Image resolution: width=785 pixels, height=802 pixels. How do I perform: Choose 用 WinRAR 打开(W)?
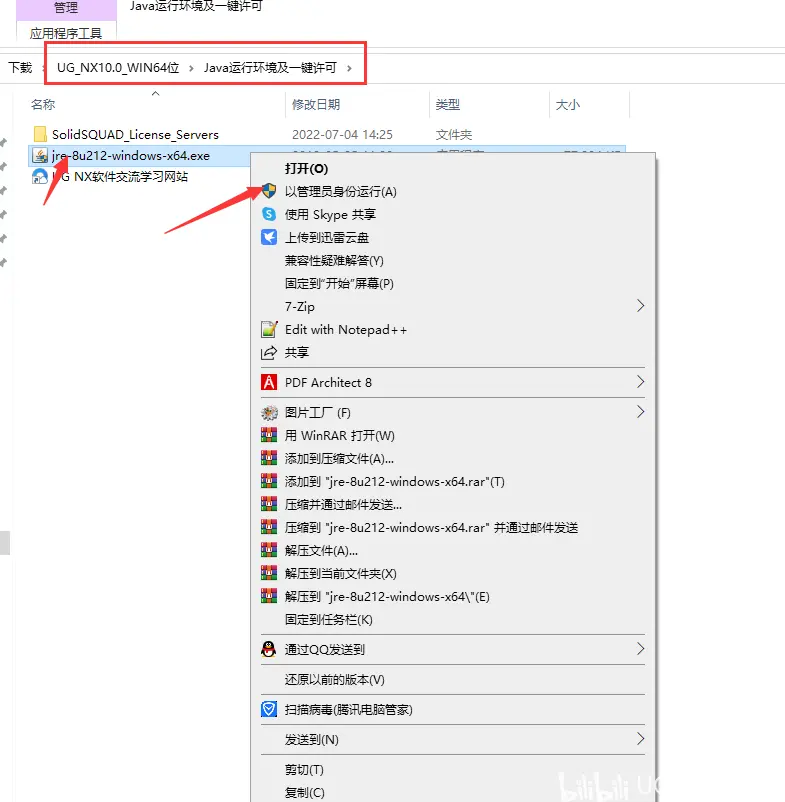[340, 435]
